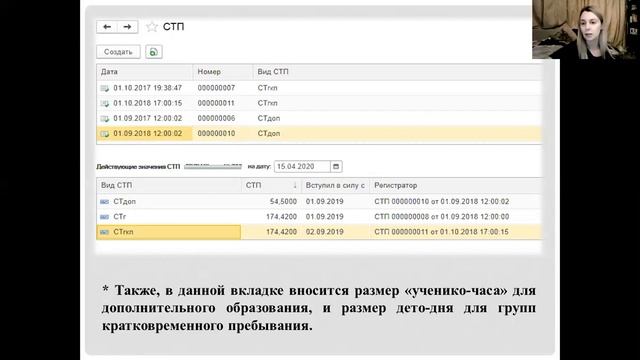
Task: Click registrator СТП 000000011 от 01.10.2018
Action: (442, 231)
